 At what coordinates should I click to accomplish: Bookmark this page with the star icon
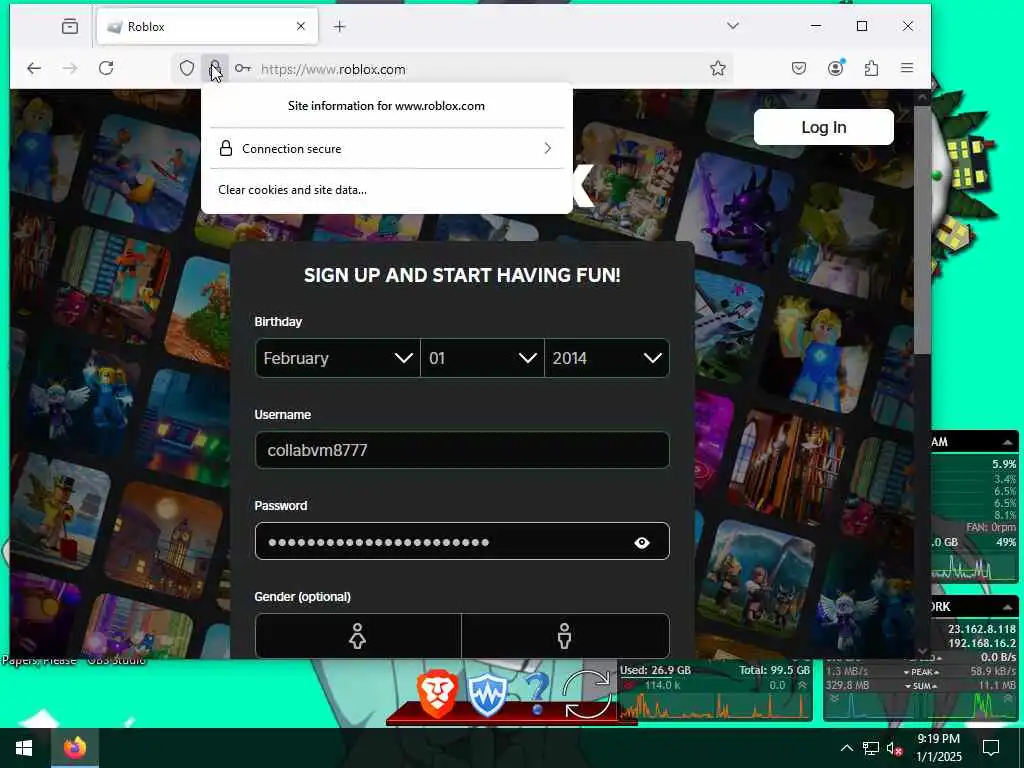click(718, 68)
